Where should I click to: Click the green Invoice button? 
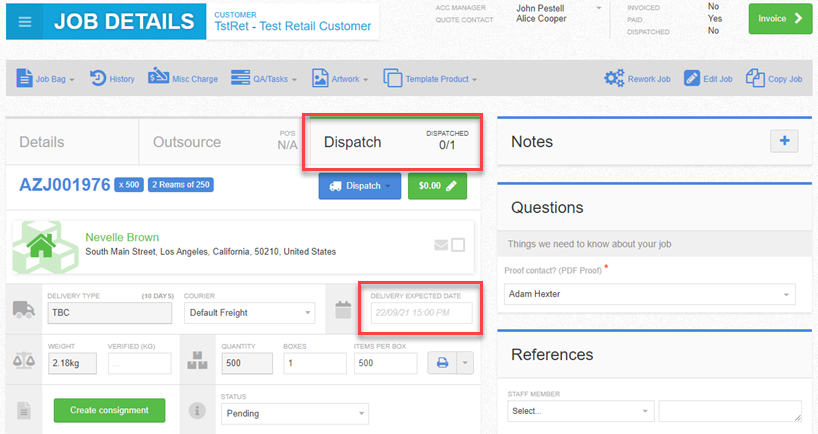[780, 19]
